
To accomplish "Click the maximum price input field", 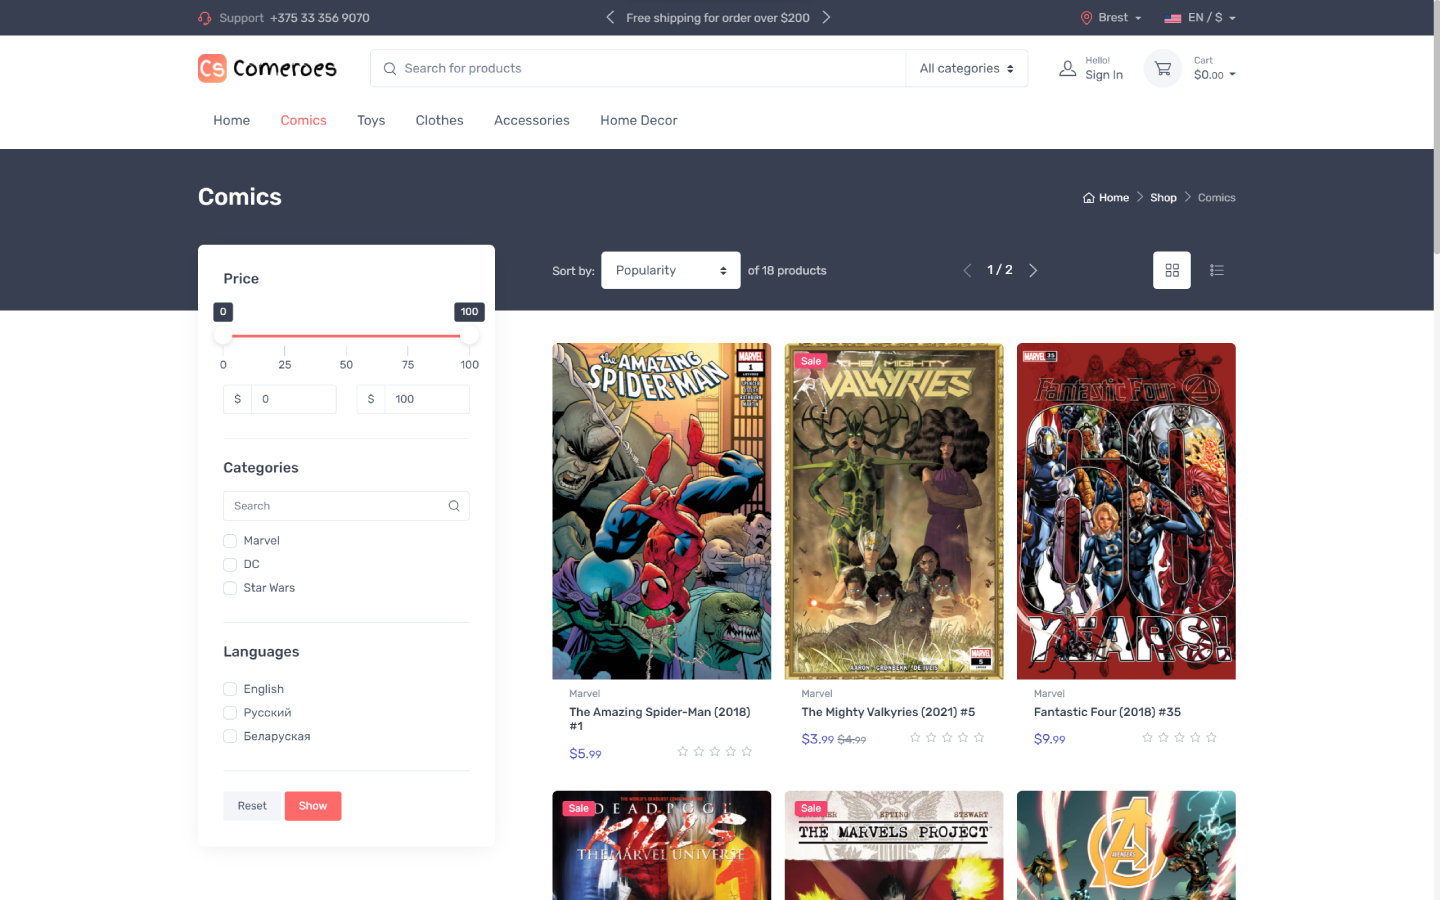I will tap(427, 399).
